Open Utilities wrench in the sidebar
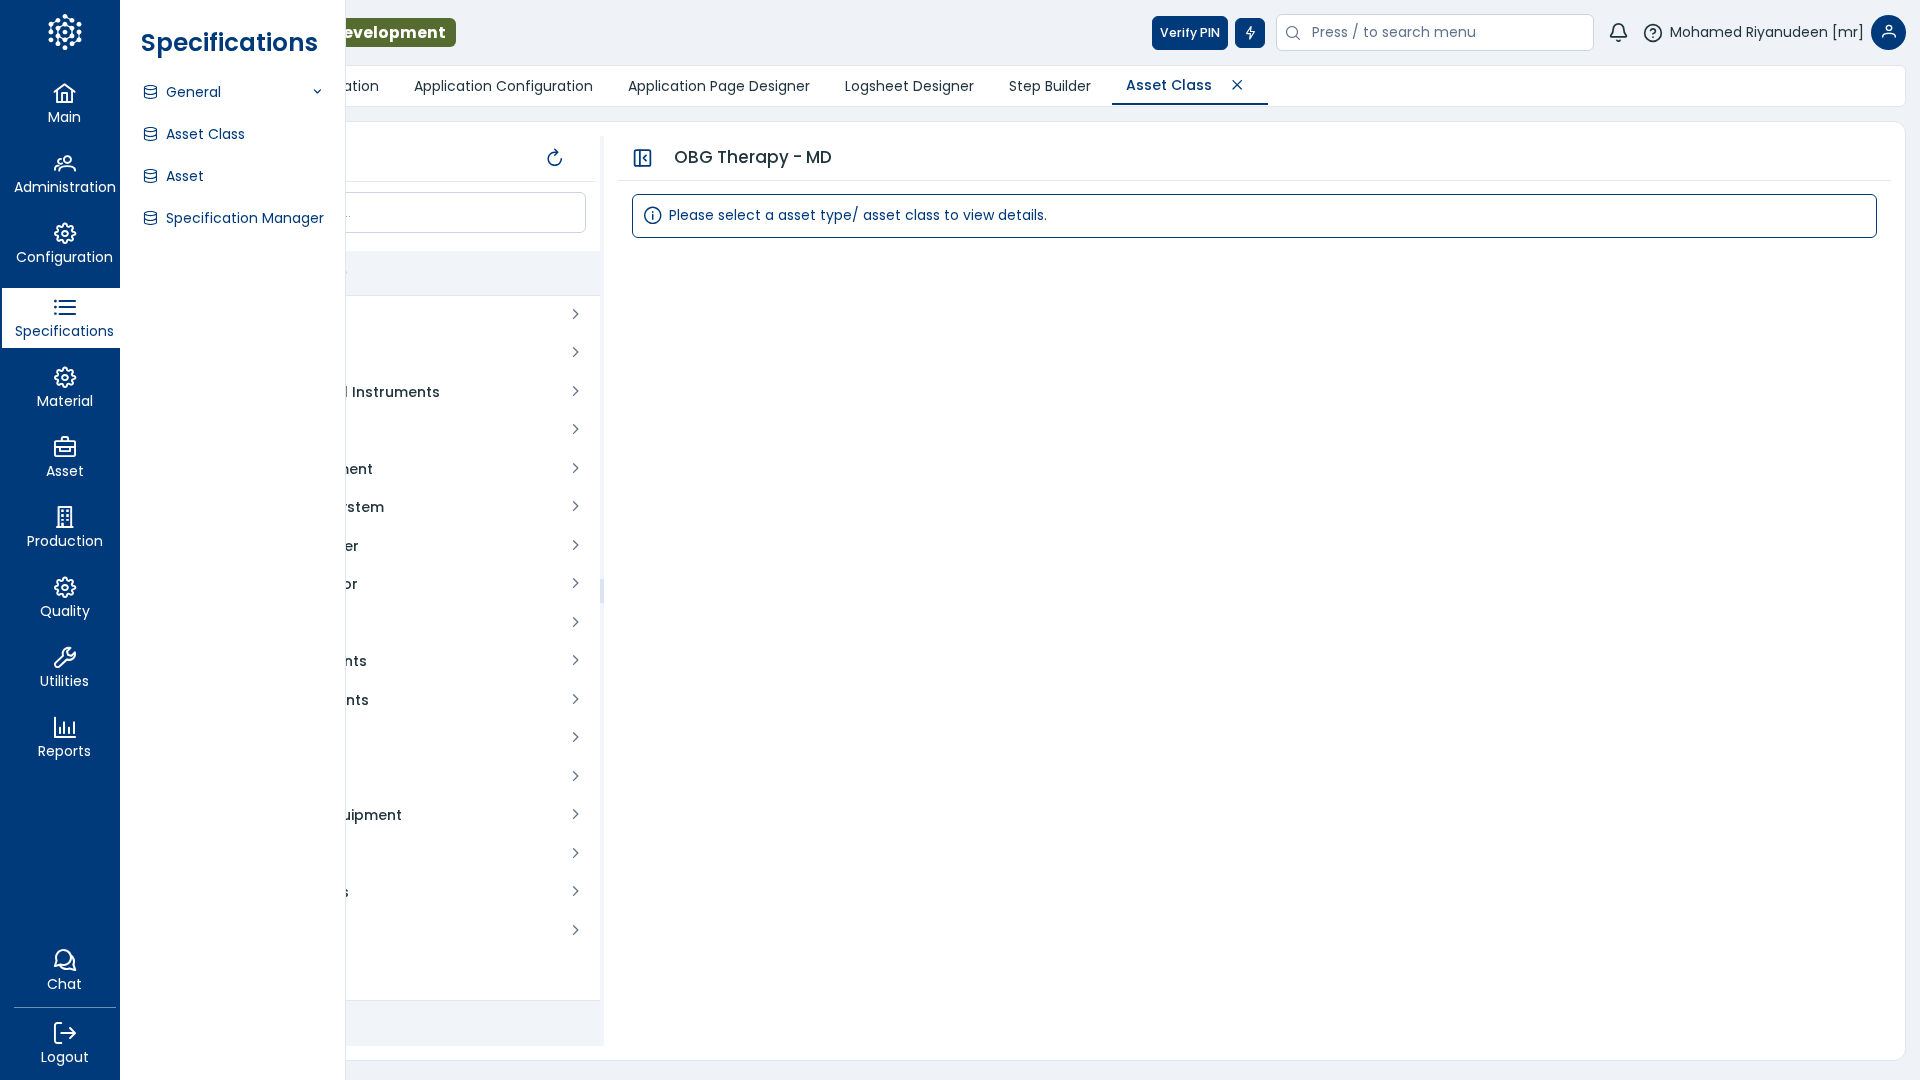The height and width of the screenshot is (1080, 1920). point(64,667)
